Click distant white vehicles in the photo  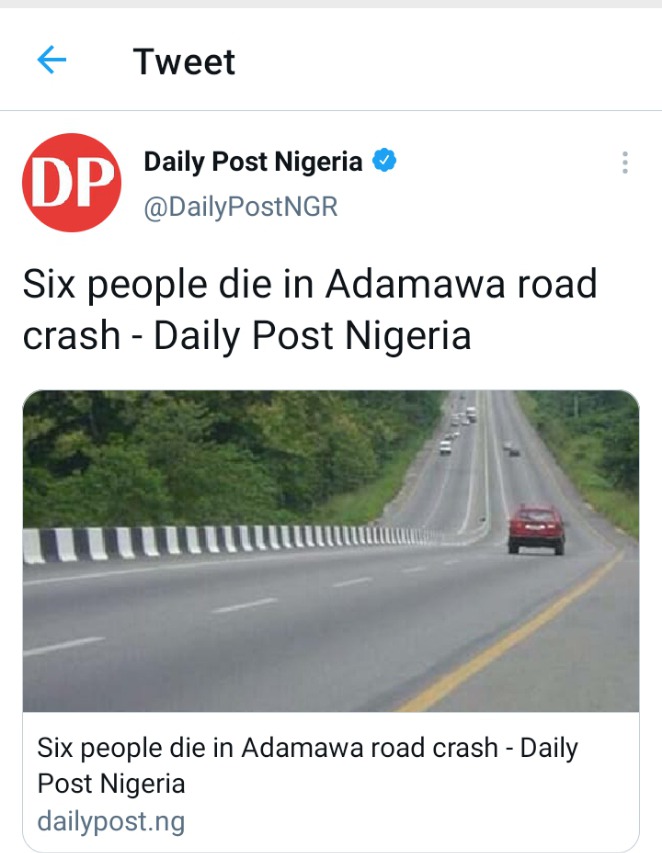[x=459, y=427]
